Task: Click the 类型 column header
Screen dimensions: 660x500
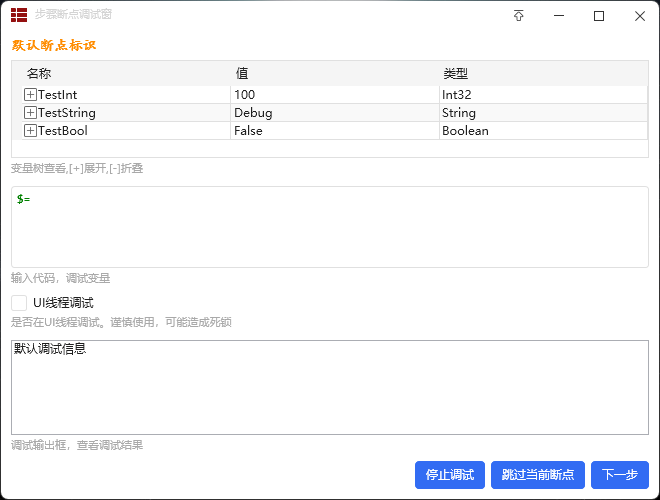Action: tap(455, 74)
